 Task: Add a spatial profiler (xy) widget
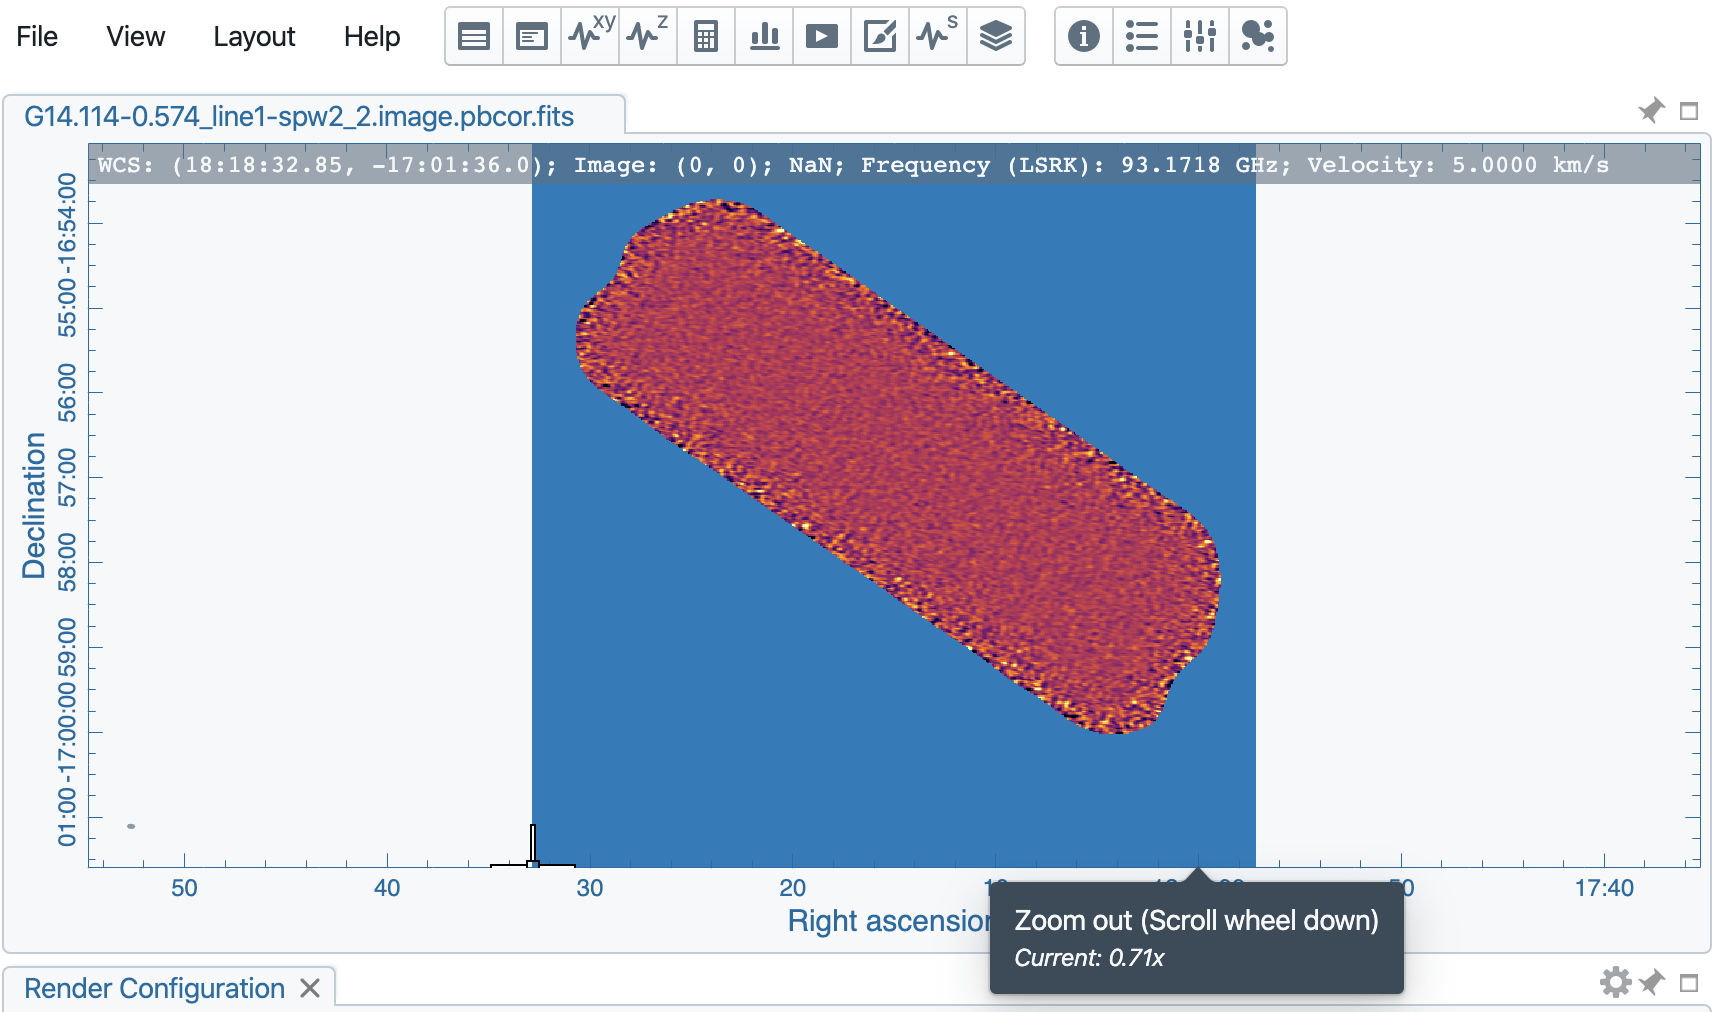(x=590, y=37)
